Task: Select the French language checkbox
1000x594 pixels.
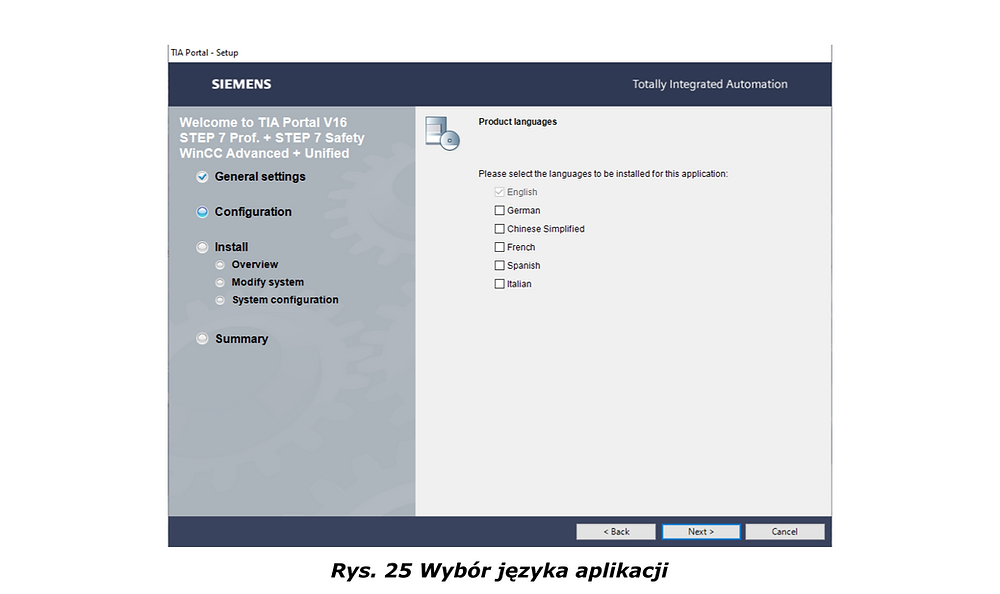Action: pyautogui.click(x=499, y=247)
